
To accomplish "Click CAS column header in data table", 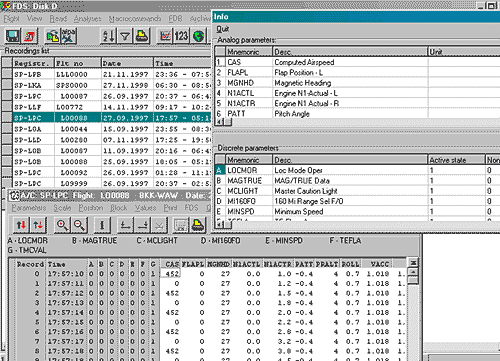I will pos(170,264).
